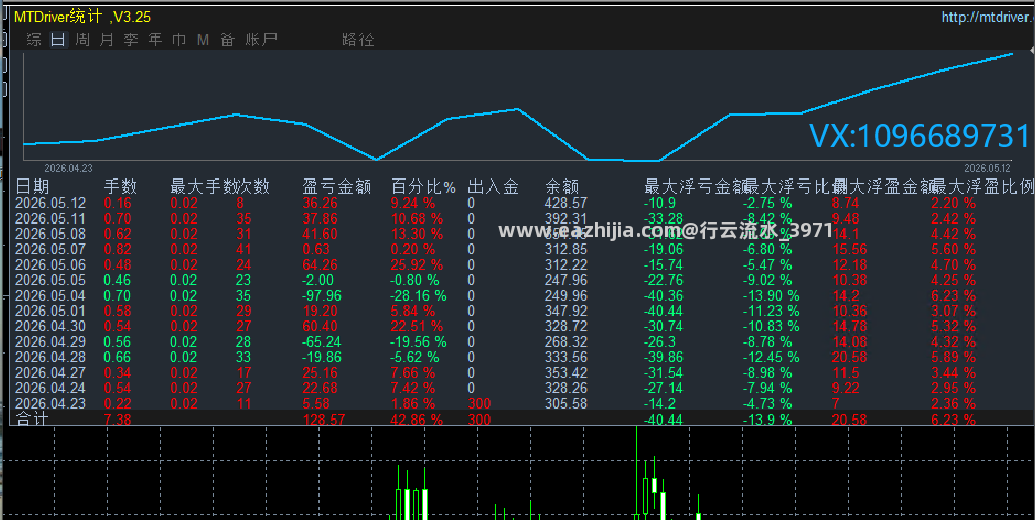Click the 64.26 profit amount cell
This screenshot has height=520, width=1035.
(320, 265)
